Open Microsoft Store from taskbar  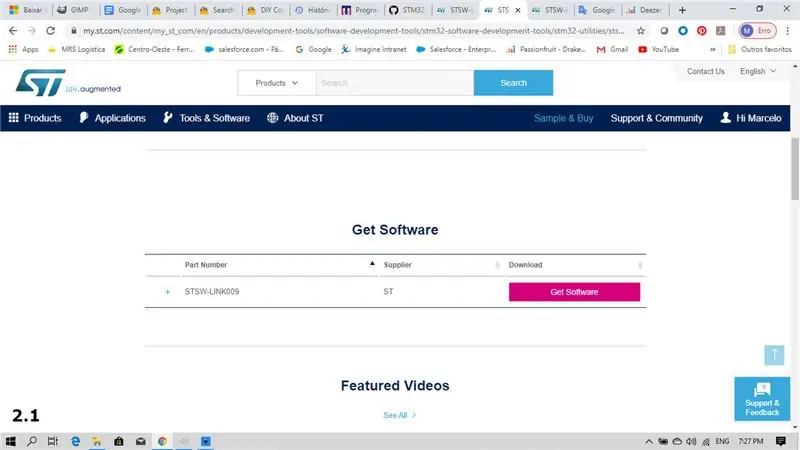(119, 441)
